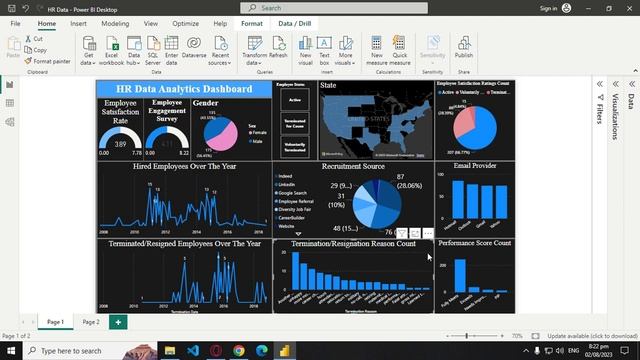This screenshot has height=360, width=640.
Task: Select the Insert ribbon tab
Action: [78, 24]
